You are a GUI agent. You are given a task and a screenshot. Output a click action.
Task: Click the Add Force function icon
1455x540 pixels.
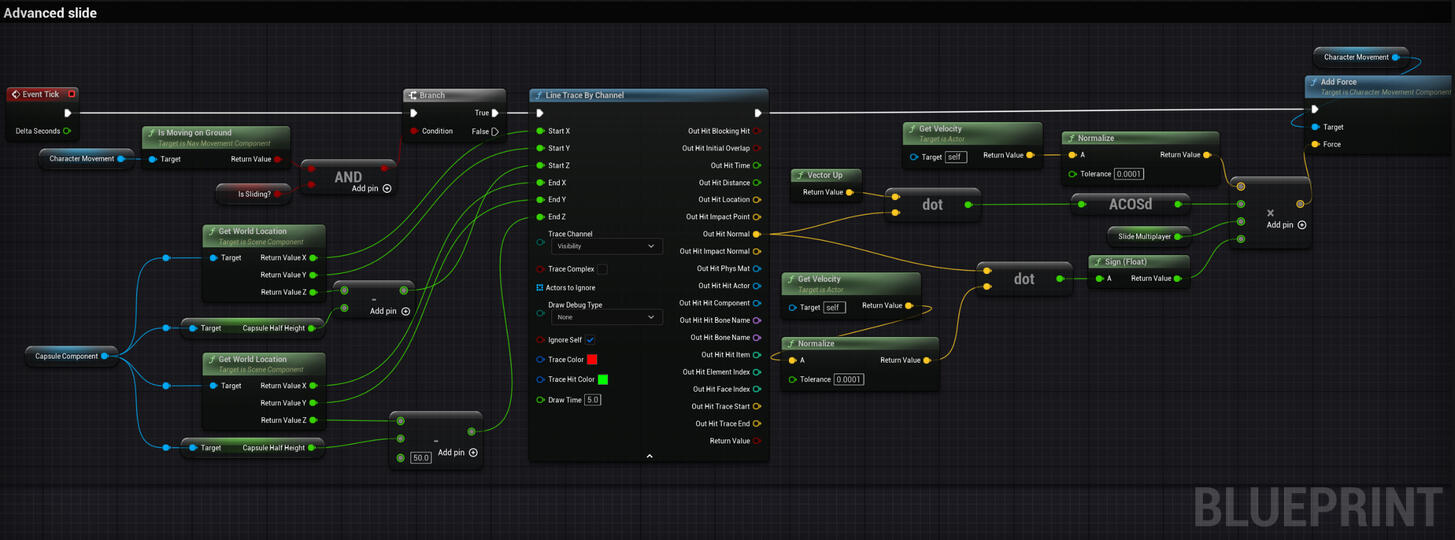point(1313,82)
